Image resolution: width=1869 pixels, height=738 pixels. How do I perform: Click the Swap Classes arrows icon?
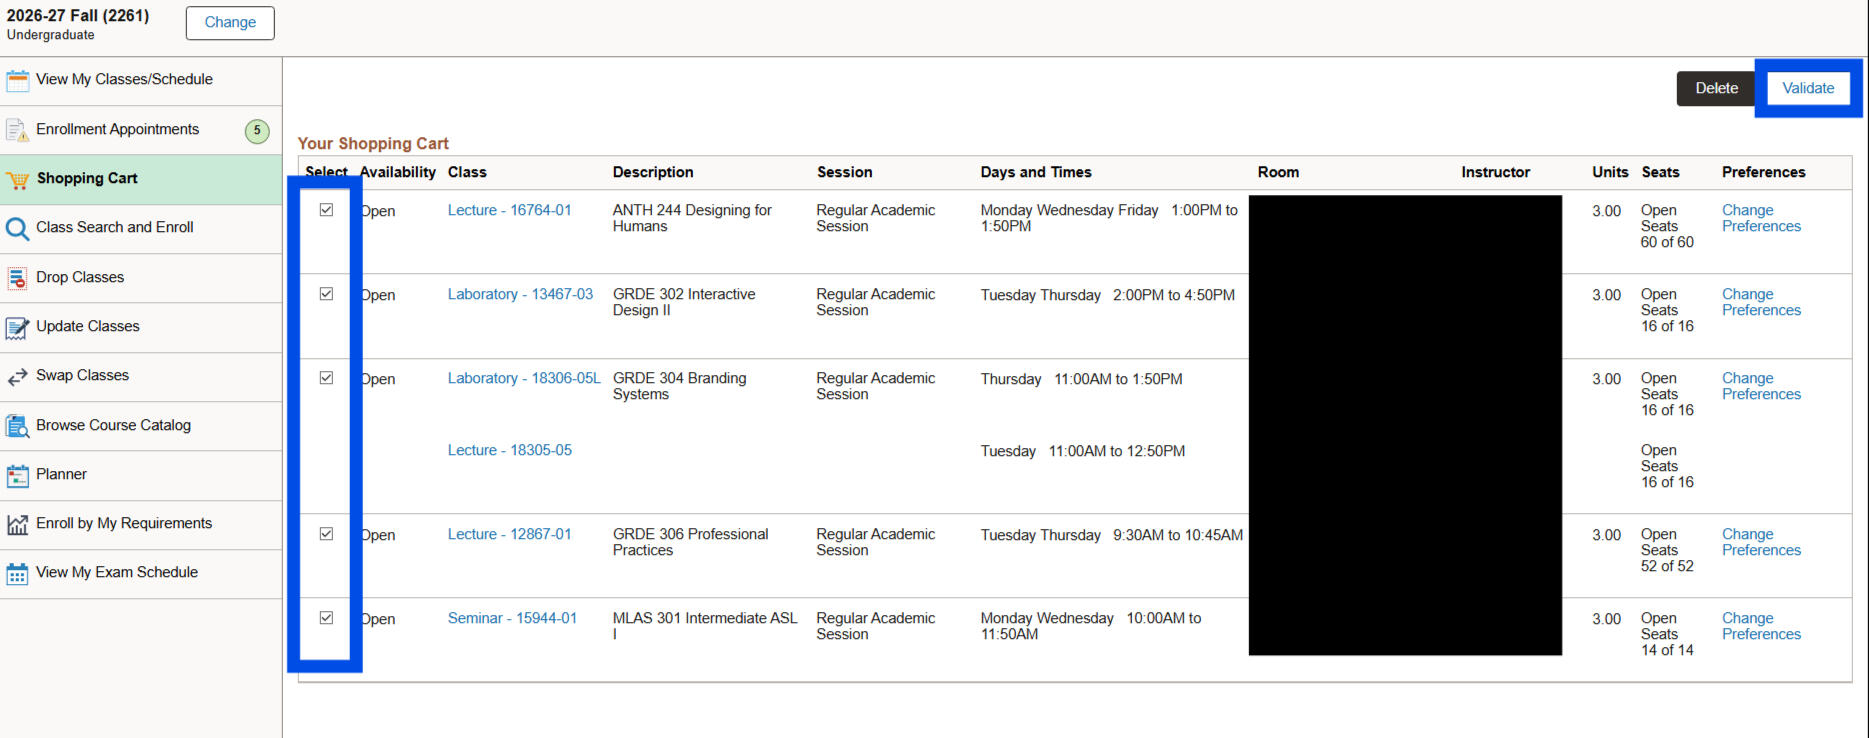18,377
